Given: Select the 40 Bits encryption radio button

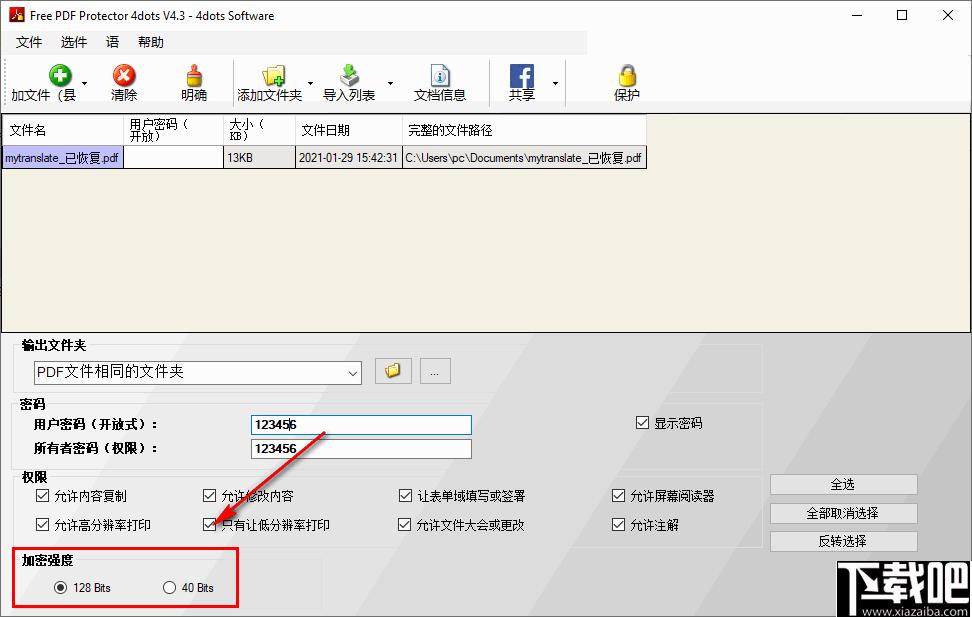Looking at the screenshot, I should coord(169,587).
